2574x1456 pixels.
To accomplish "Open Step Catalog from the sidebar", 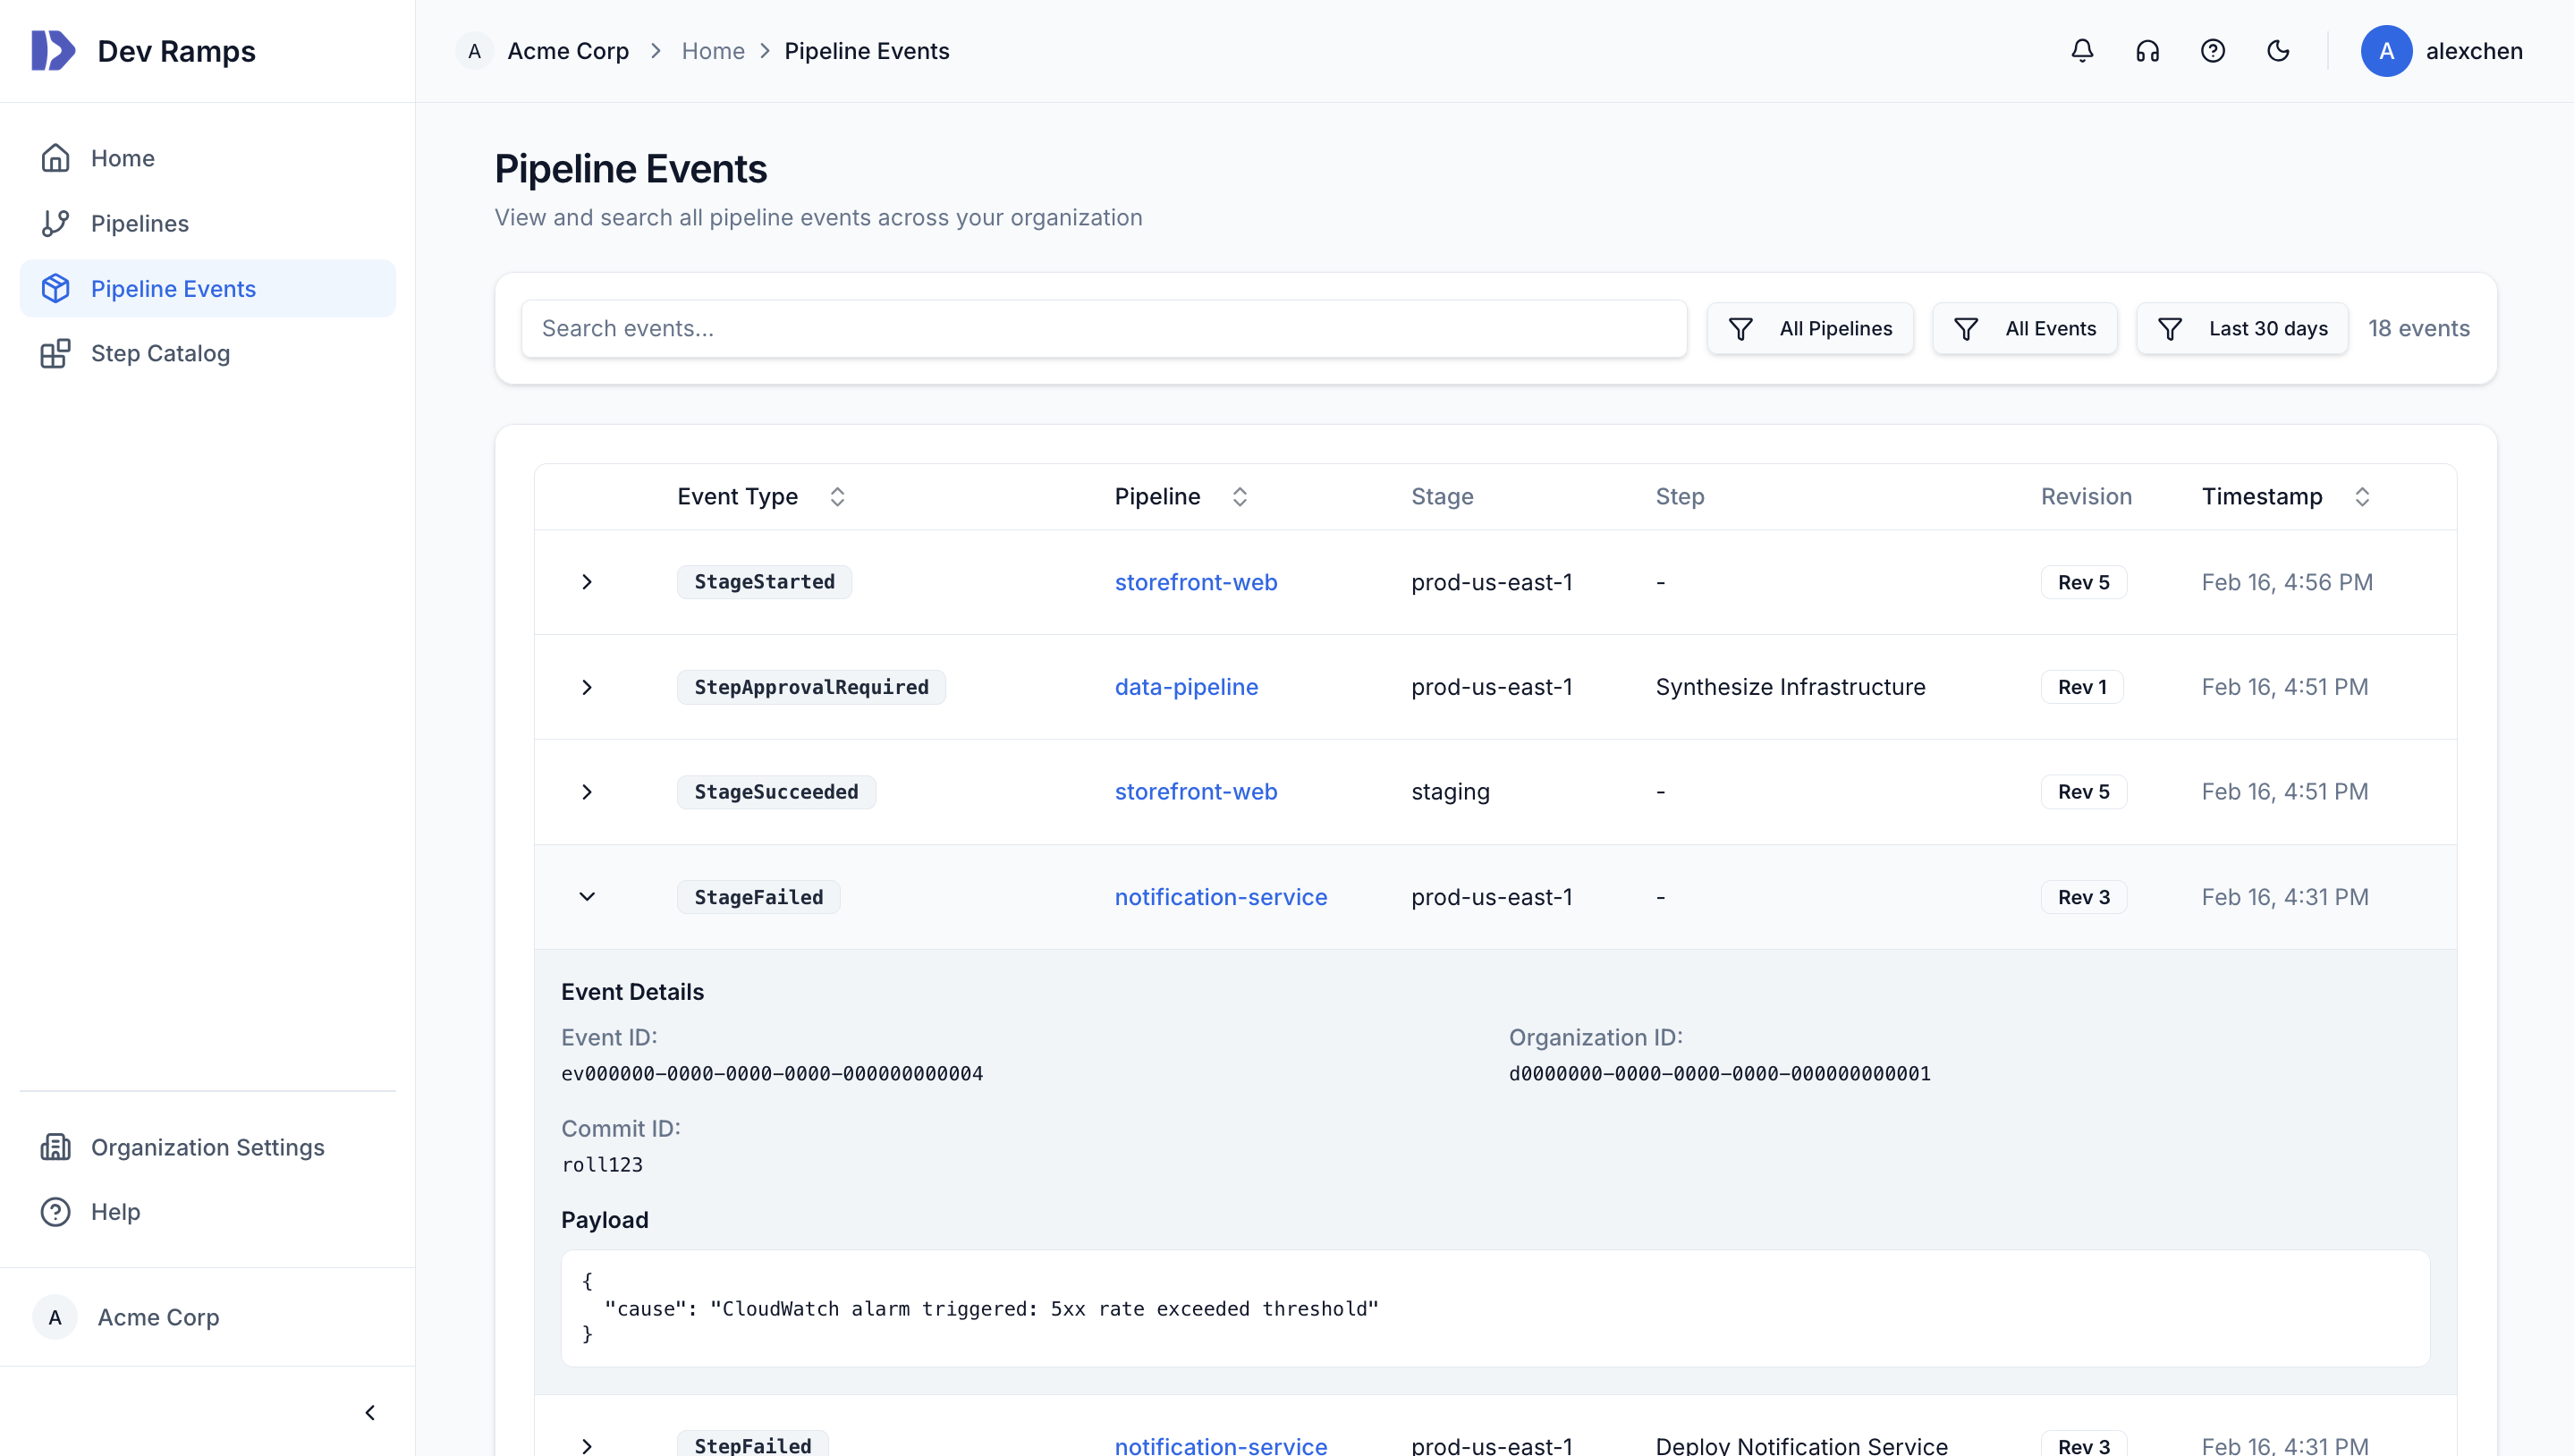I will pyautogui.click(x=159, y=353).
